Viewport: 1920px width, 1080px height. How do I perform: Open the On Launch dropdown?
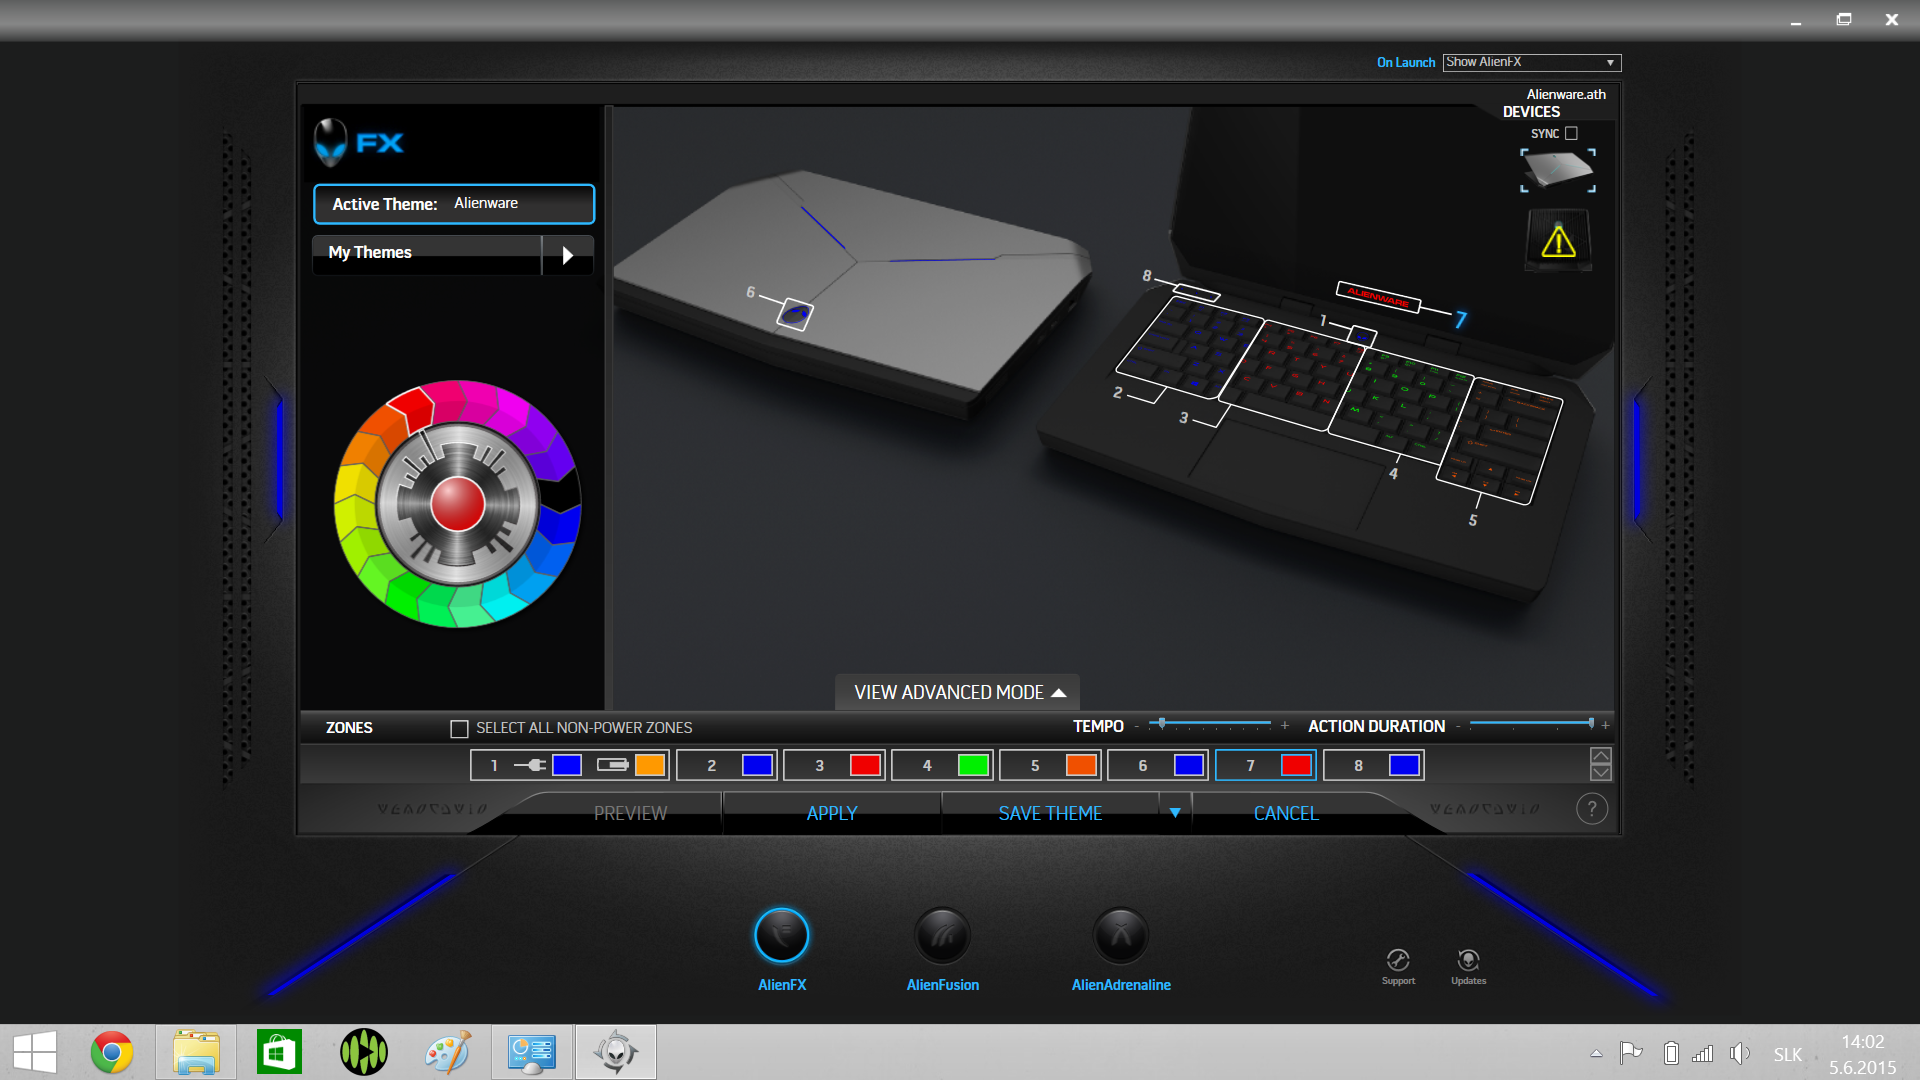[1531, 62]
